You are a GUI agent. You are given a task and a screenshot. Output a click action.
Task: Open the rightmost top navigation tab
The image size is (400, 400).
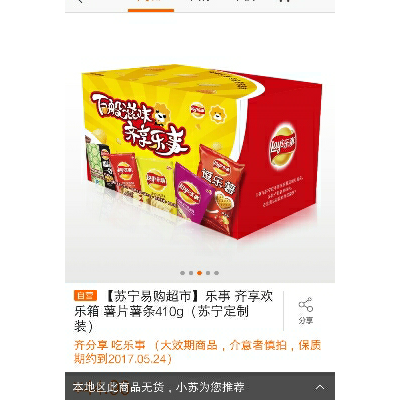pos(286,2)
